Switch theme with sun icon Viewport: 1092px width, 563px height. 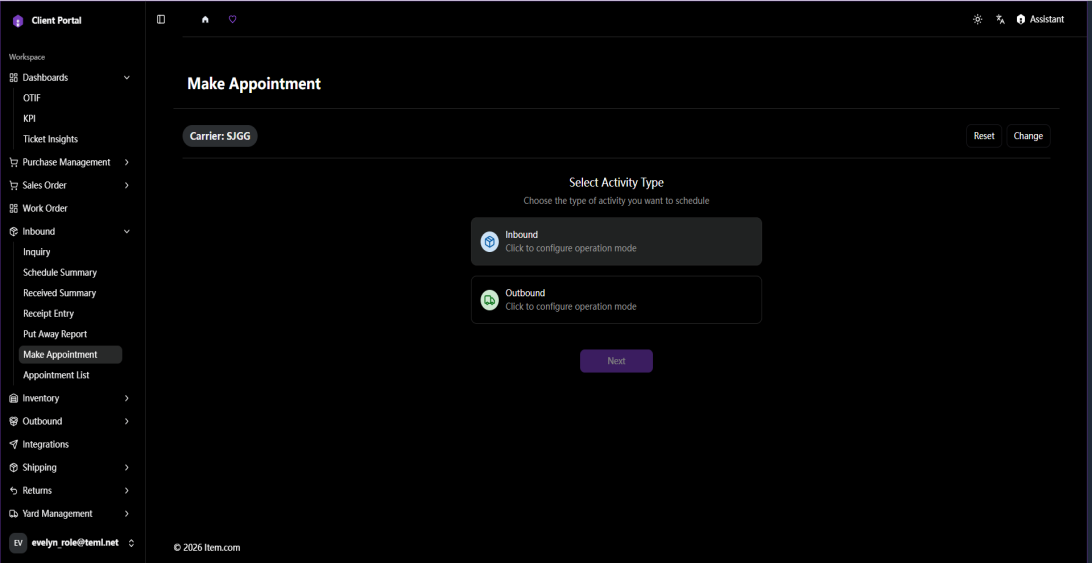click(x=978, y=20)
